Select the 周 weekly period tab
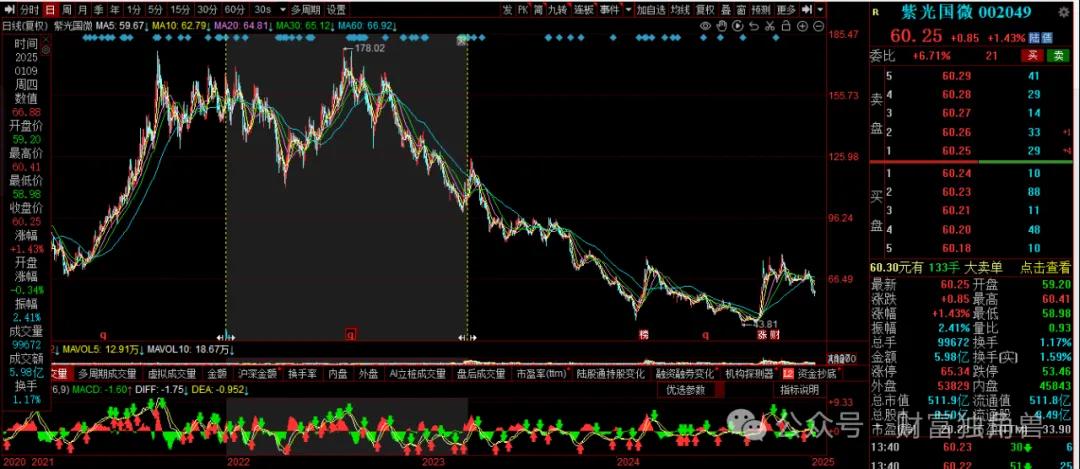1080x469 pixels. (66, 10)
